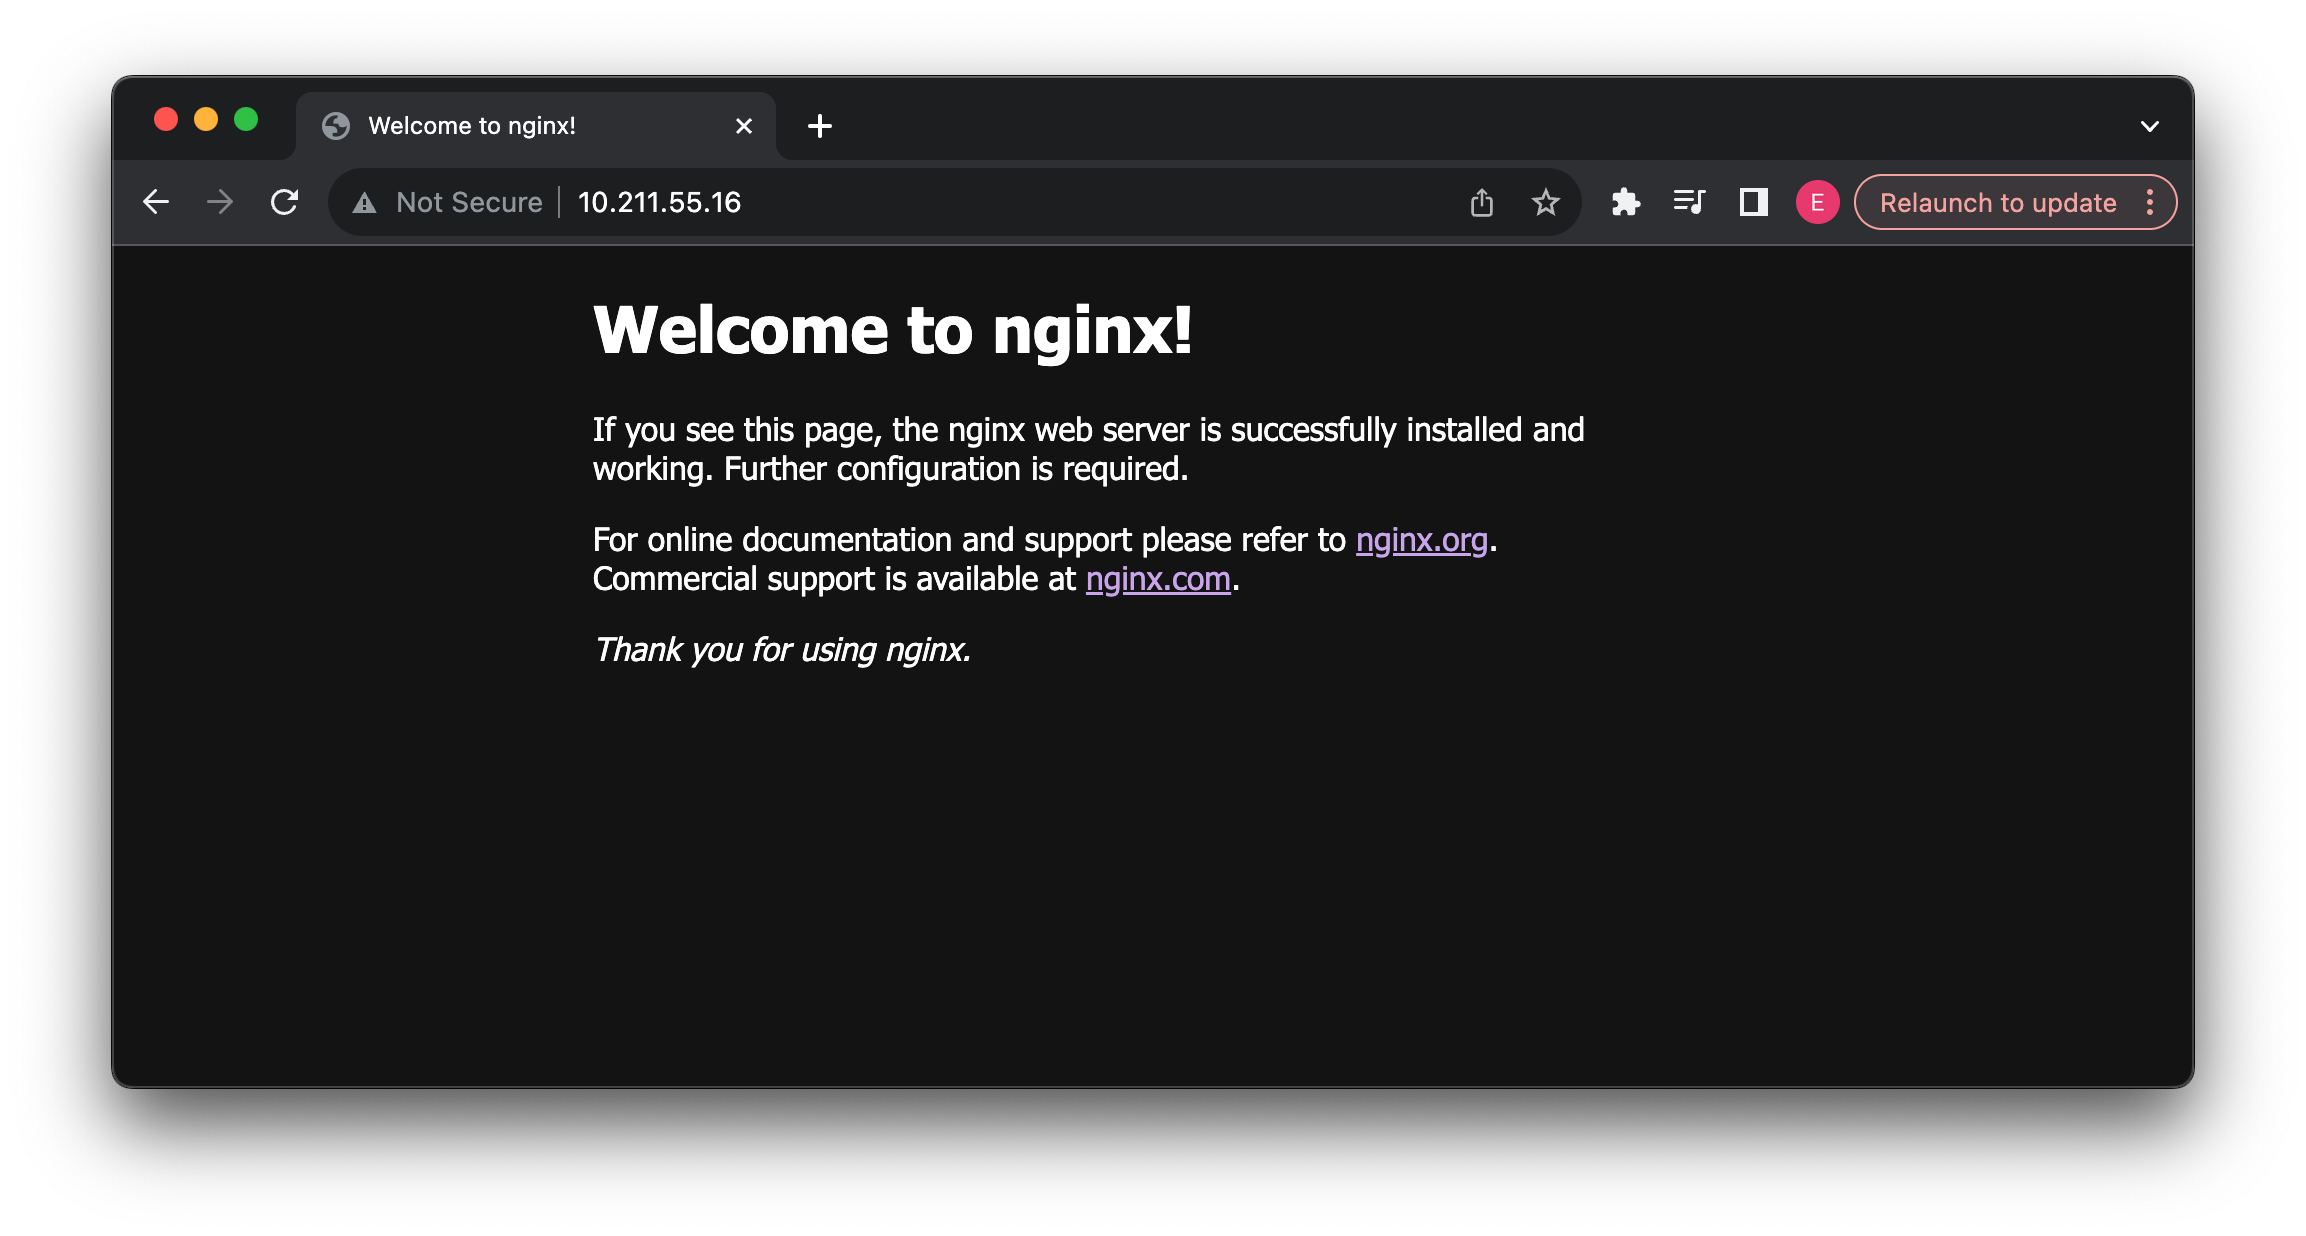The height and width of the screenshot is (1236, 2306).
Task: Click the 'Thank you for using nginx.' text
Action: (x=782, y=650)
